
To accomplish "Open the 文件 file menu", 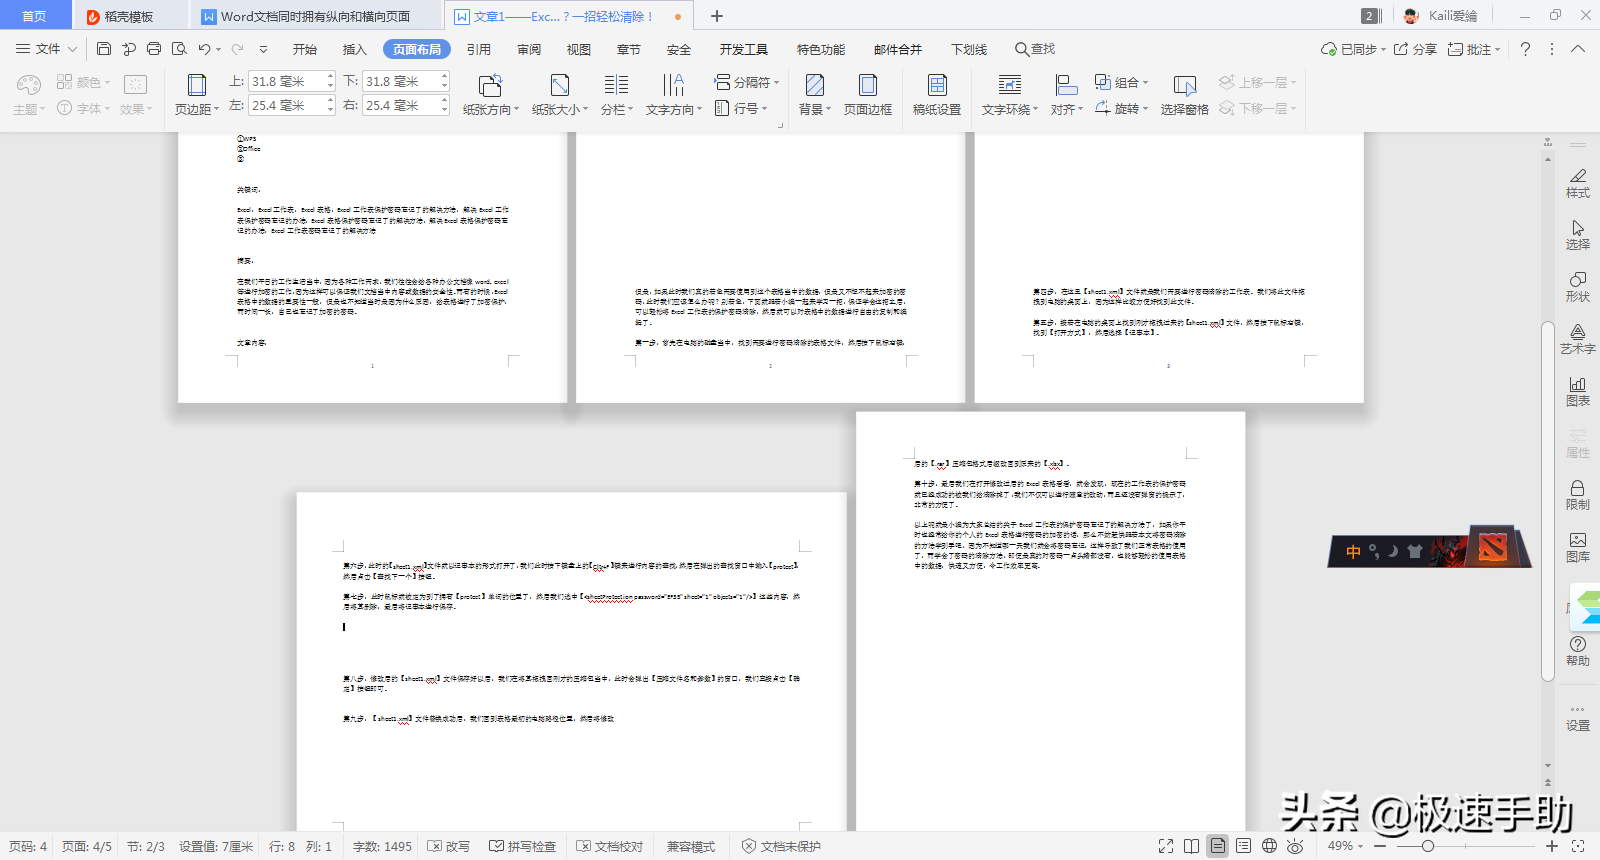I will click(46, 49).
